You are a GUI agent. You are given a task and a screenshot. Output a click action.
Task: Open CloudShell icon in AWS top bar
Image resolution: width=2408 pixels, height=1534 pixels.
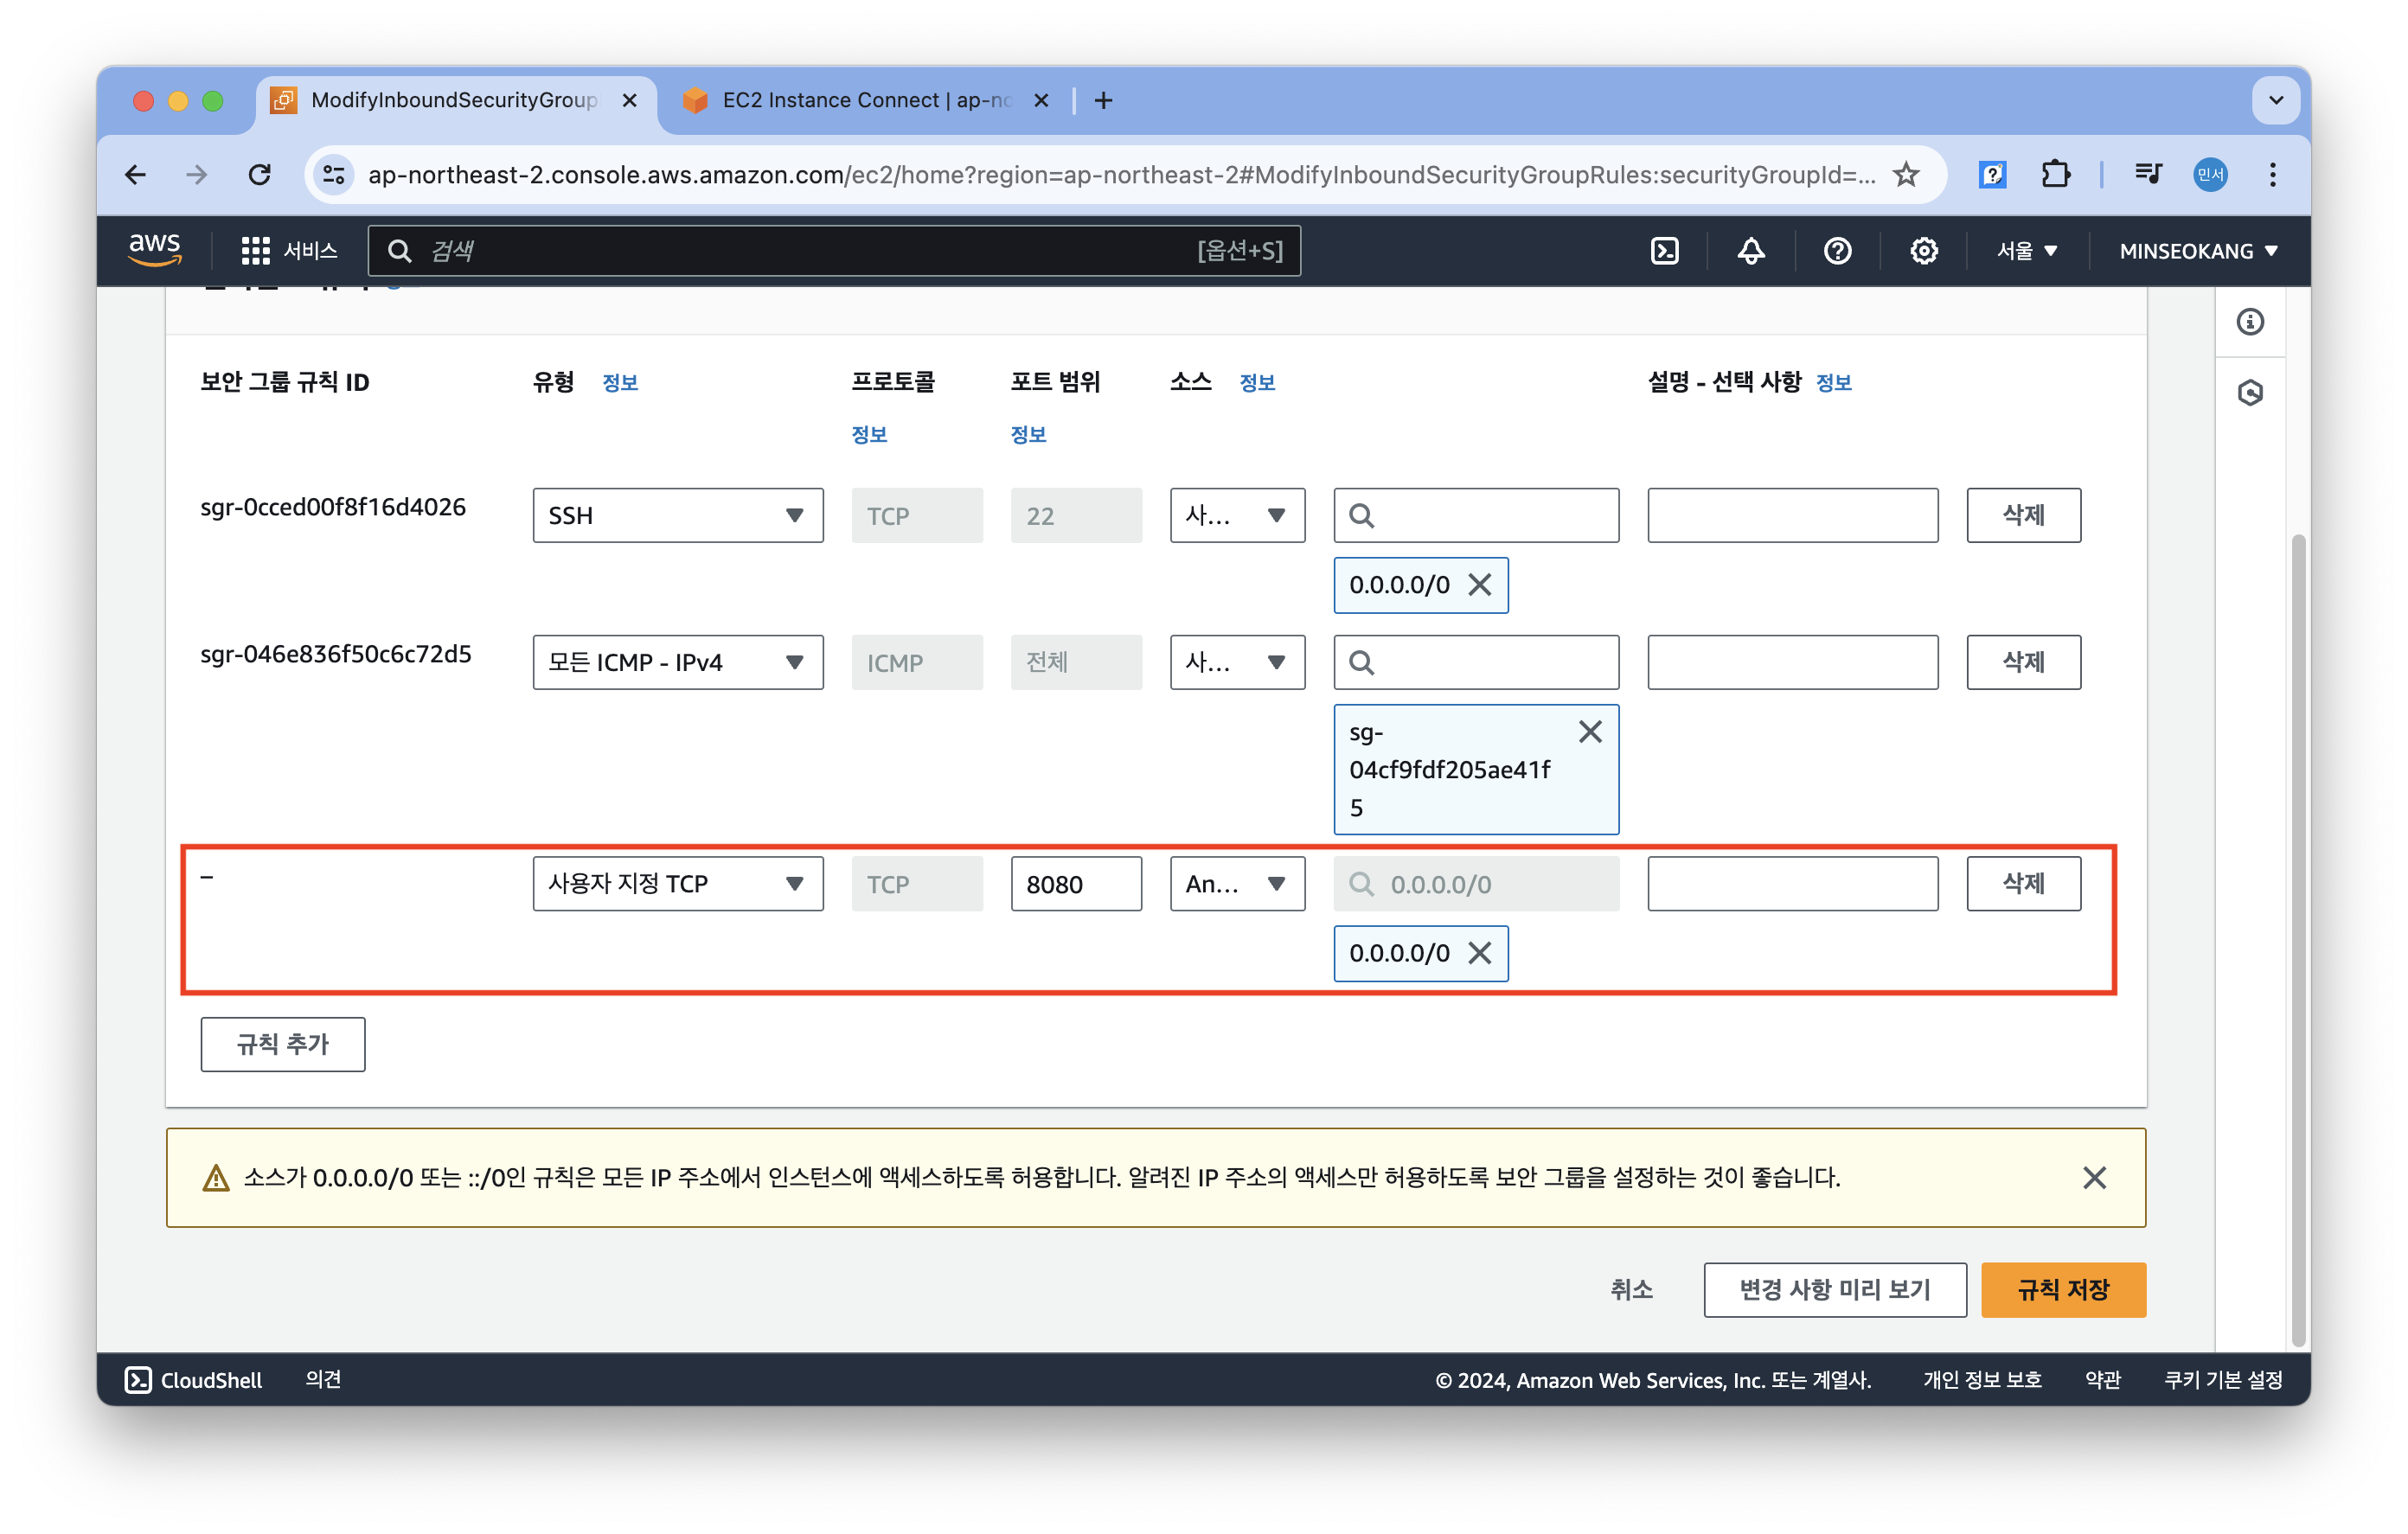(x=1664, y=251)
